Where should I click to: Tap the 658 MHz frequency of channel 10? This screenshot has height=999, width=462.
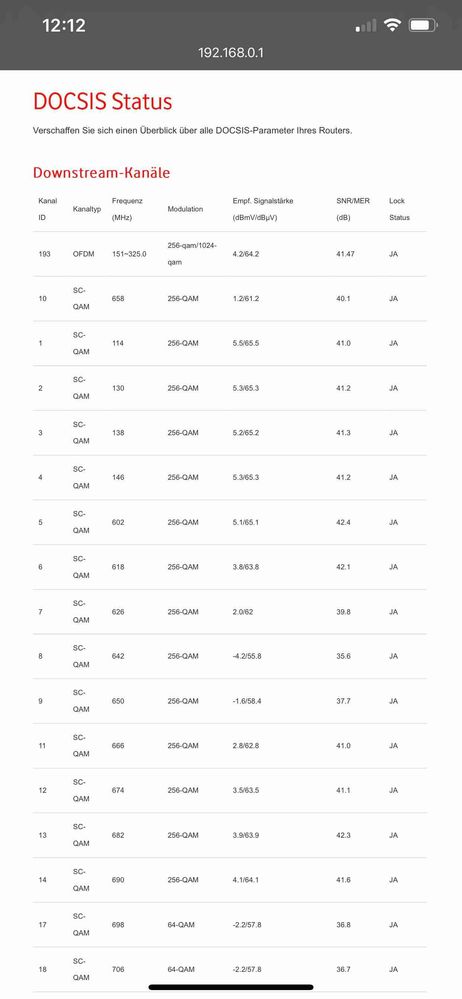click(x=118, y=298)
